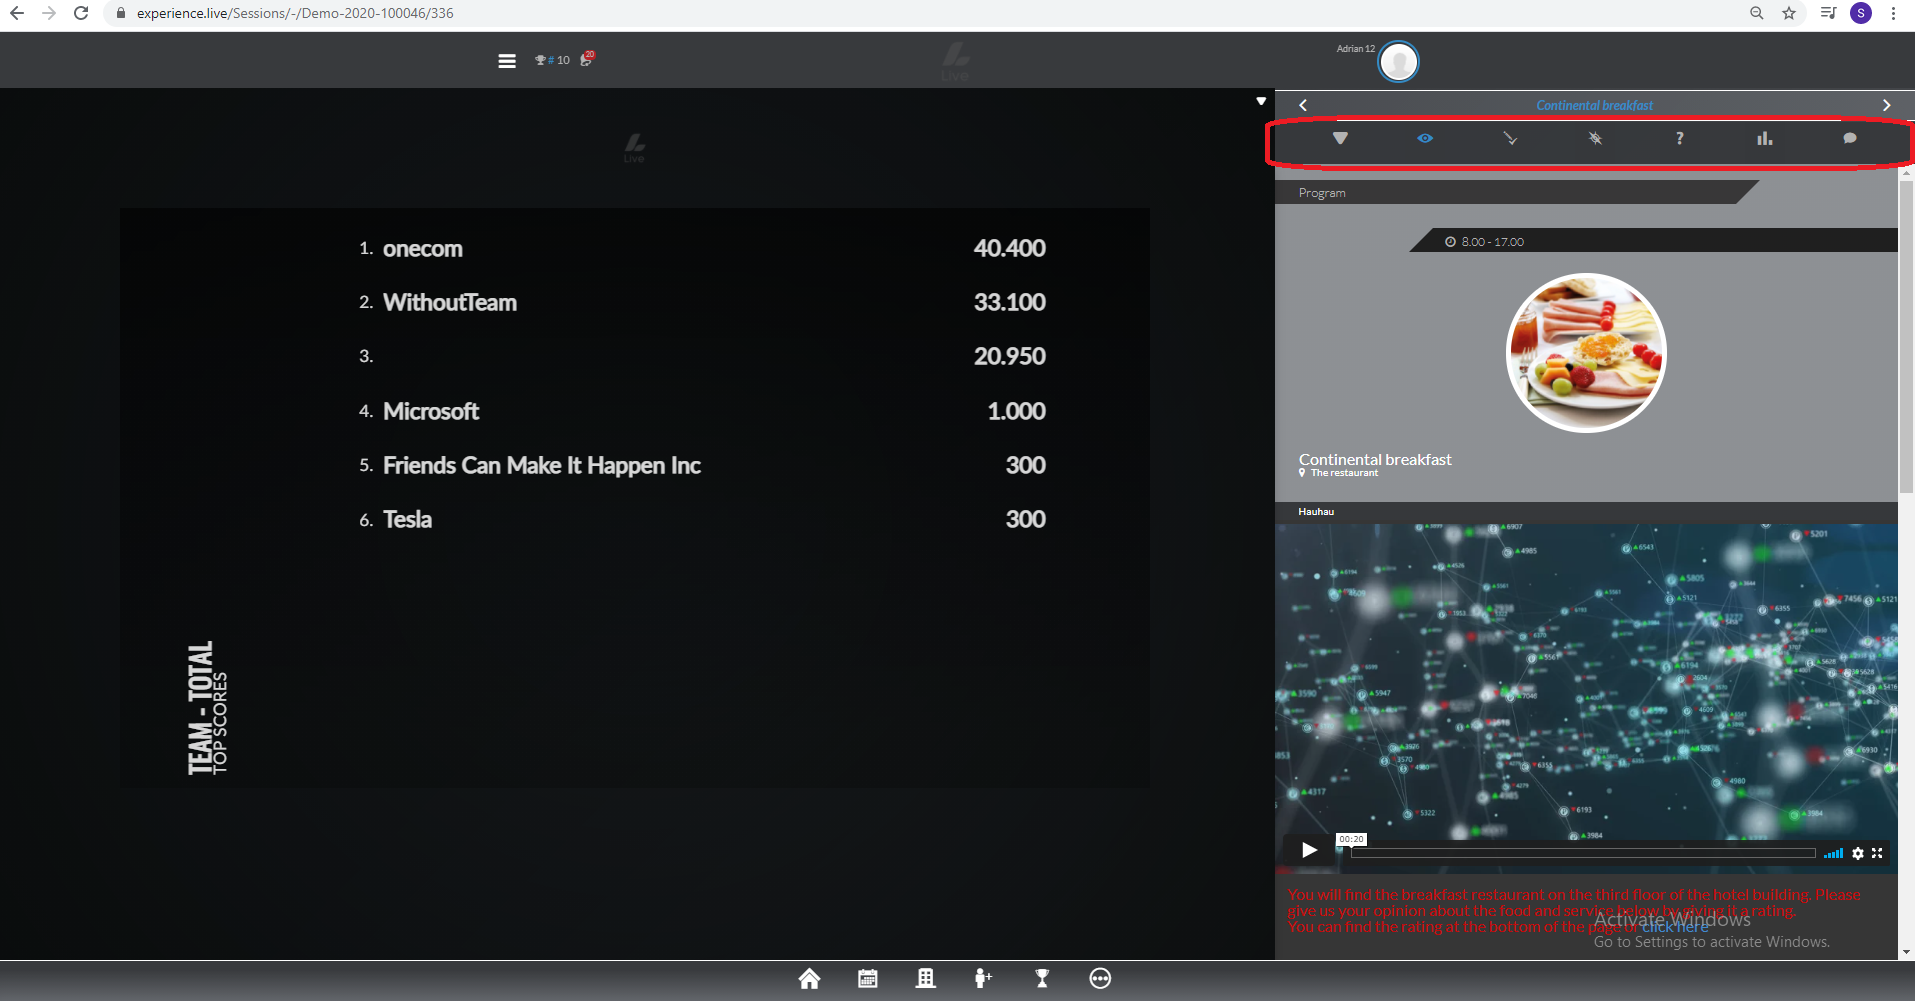Screen dimensions: 1915x1001
Task: Open the trophy rank #10 indicator
Action: click(x=552, y=60)
